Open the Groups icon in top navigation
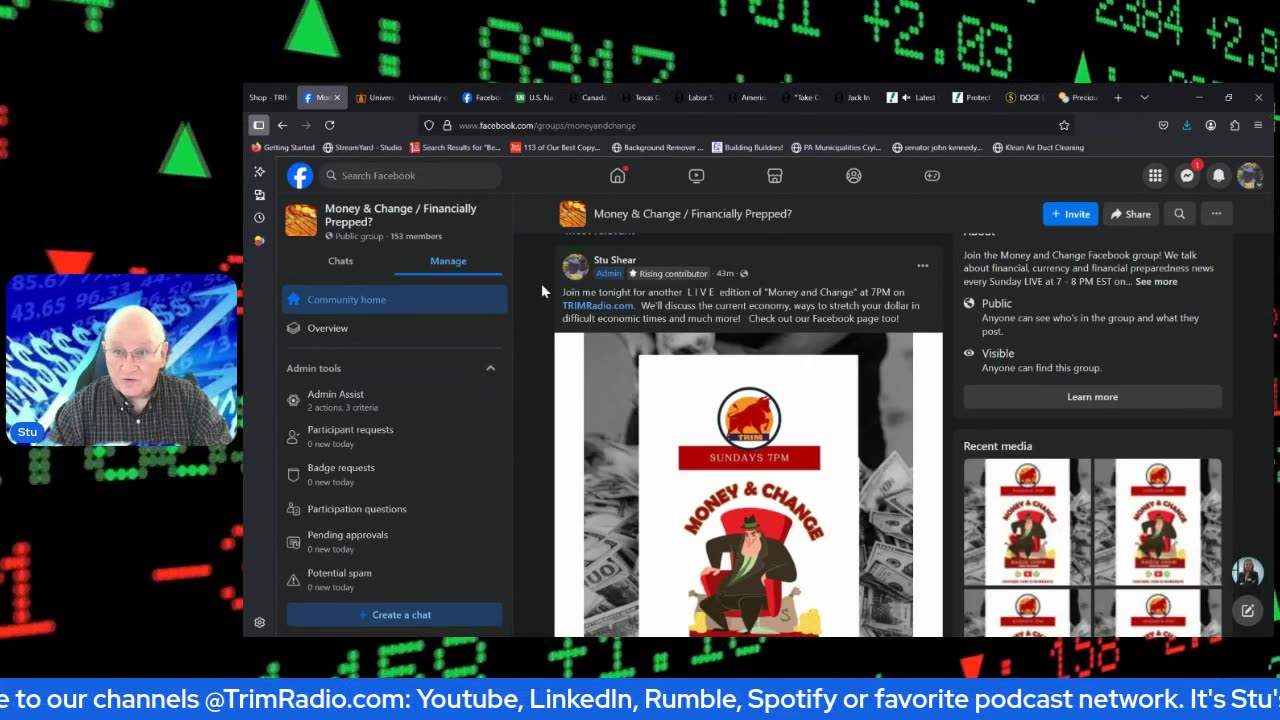 (853, 176)
